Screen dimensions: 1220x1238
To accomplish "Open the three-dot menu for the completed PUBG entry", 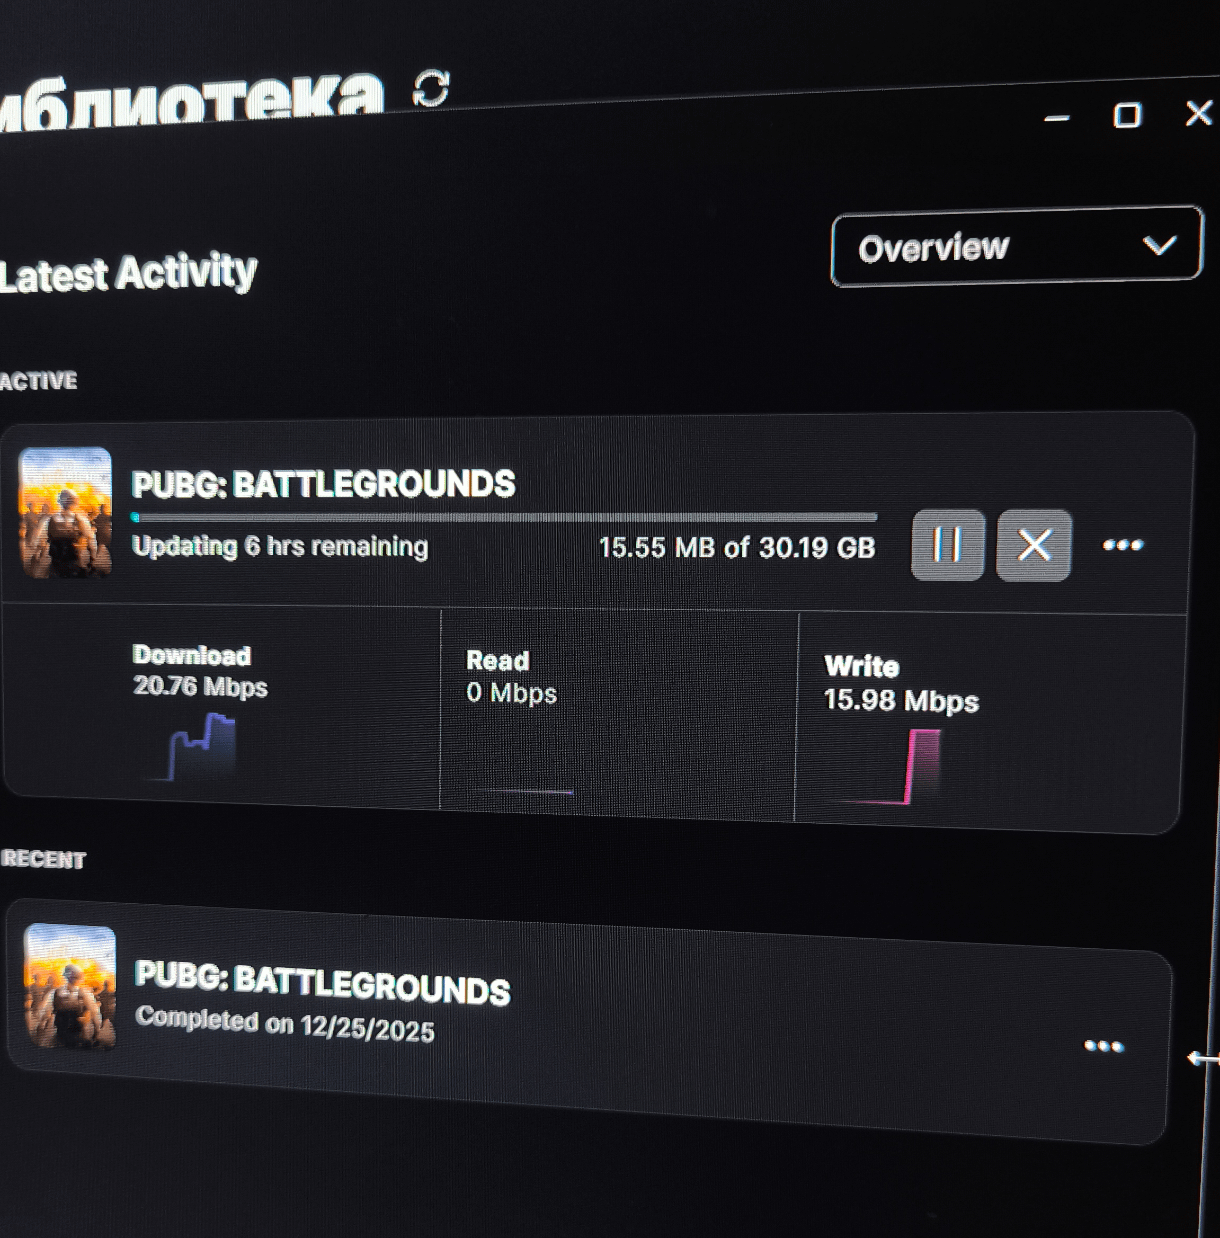I will [x=1103, y=1046].
